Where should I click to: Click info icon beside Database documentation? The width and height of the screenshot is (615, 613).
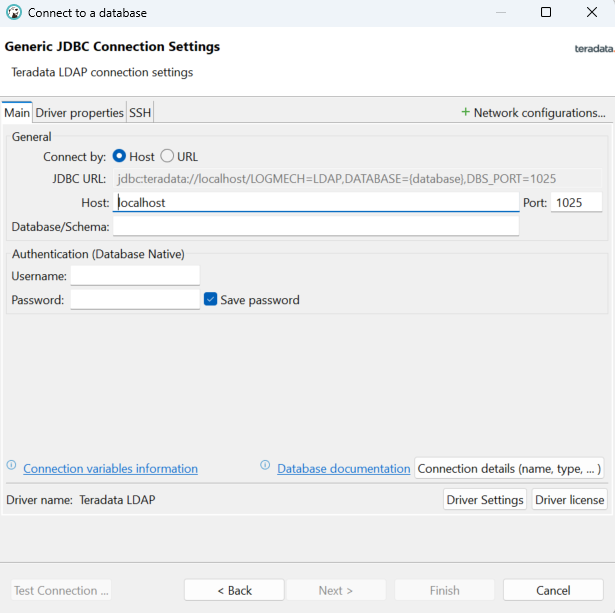265,465
